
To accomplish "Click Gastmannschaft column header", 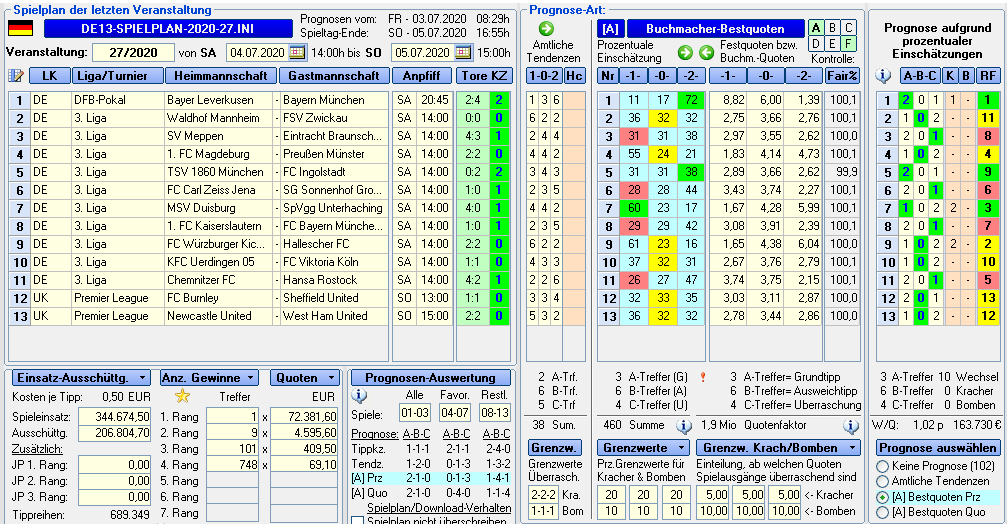I will click(x=334, y=76).
